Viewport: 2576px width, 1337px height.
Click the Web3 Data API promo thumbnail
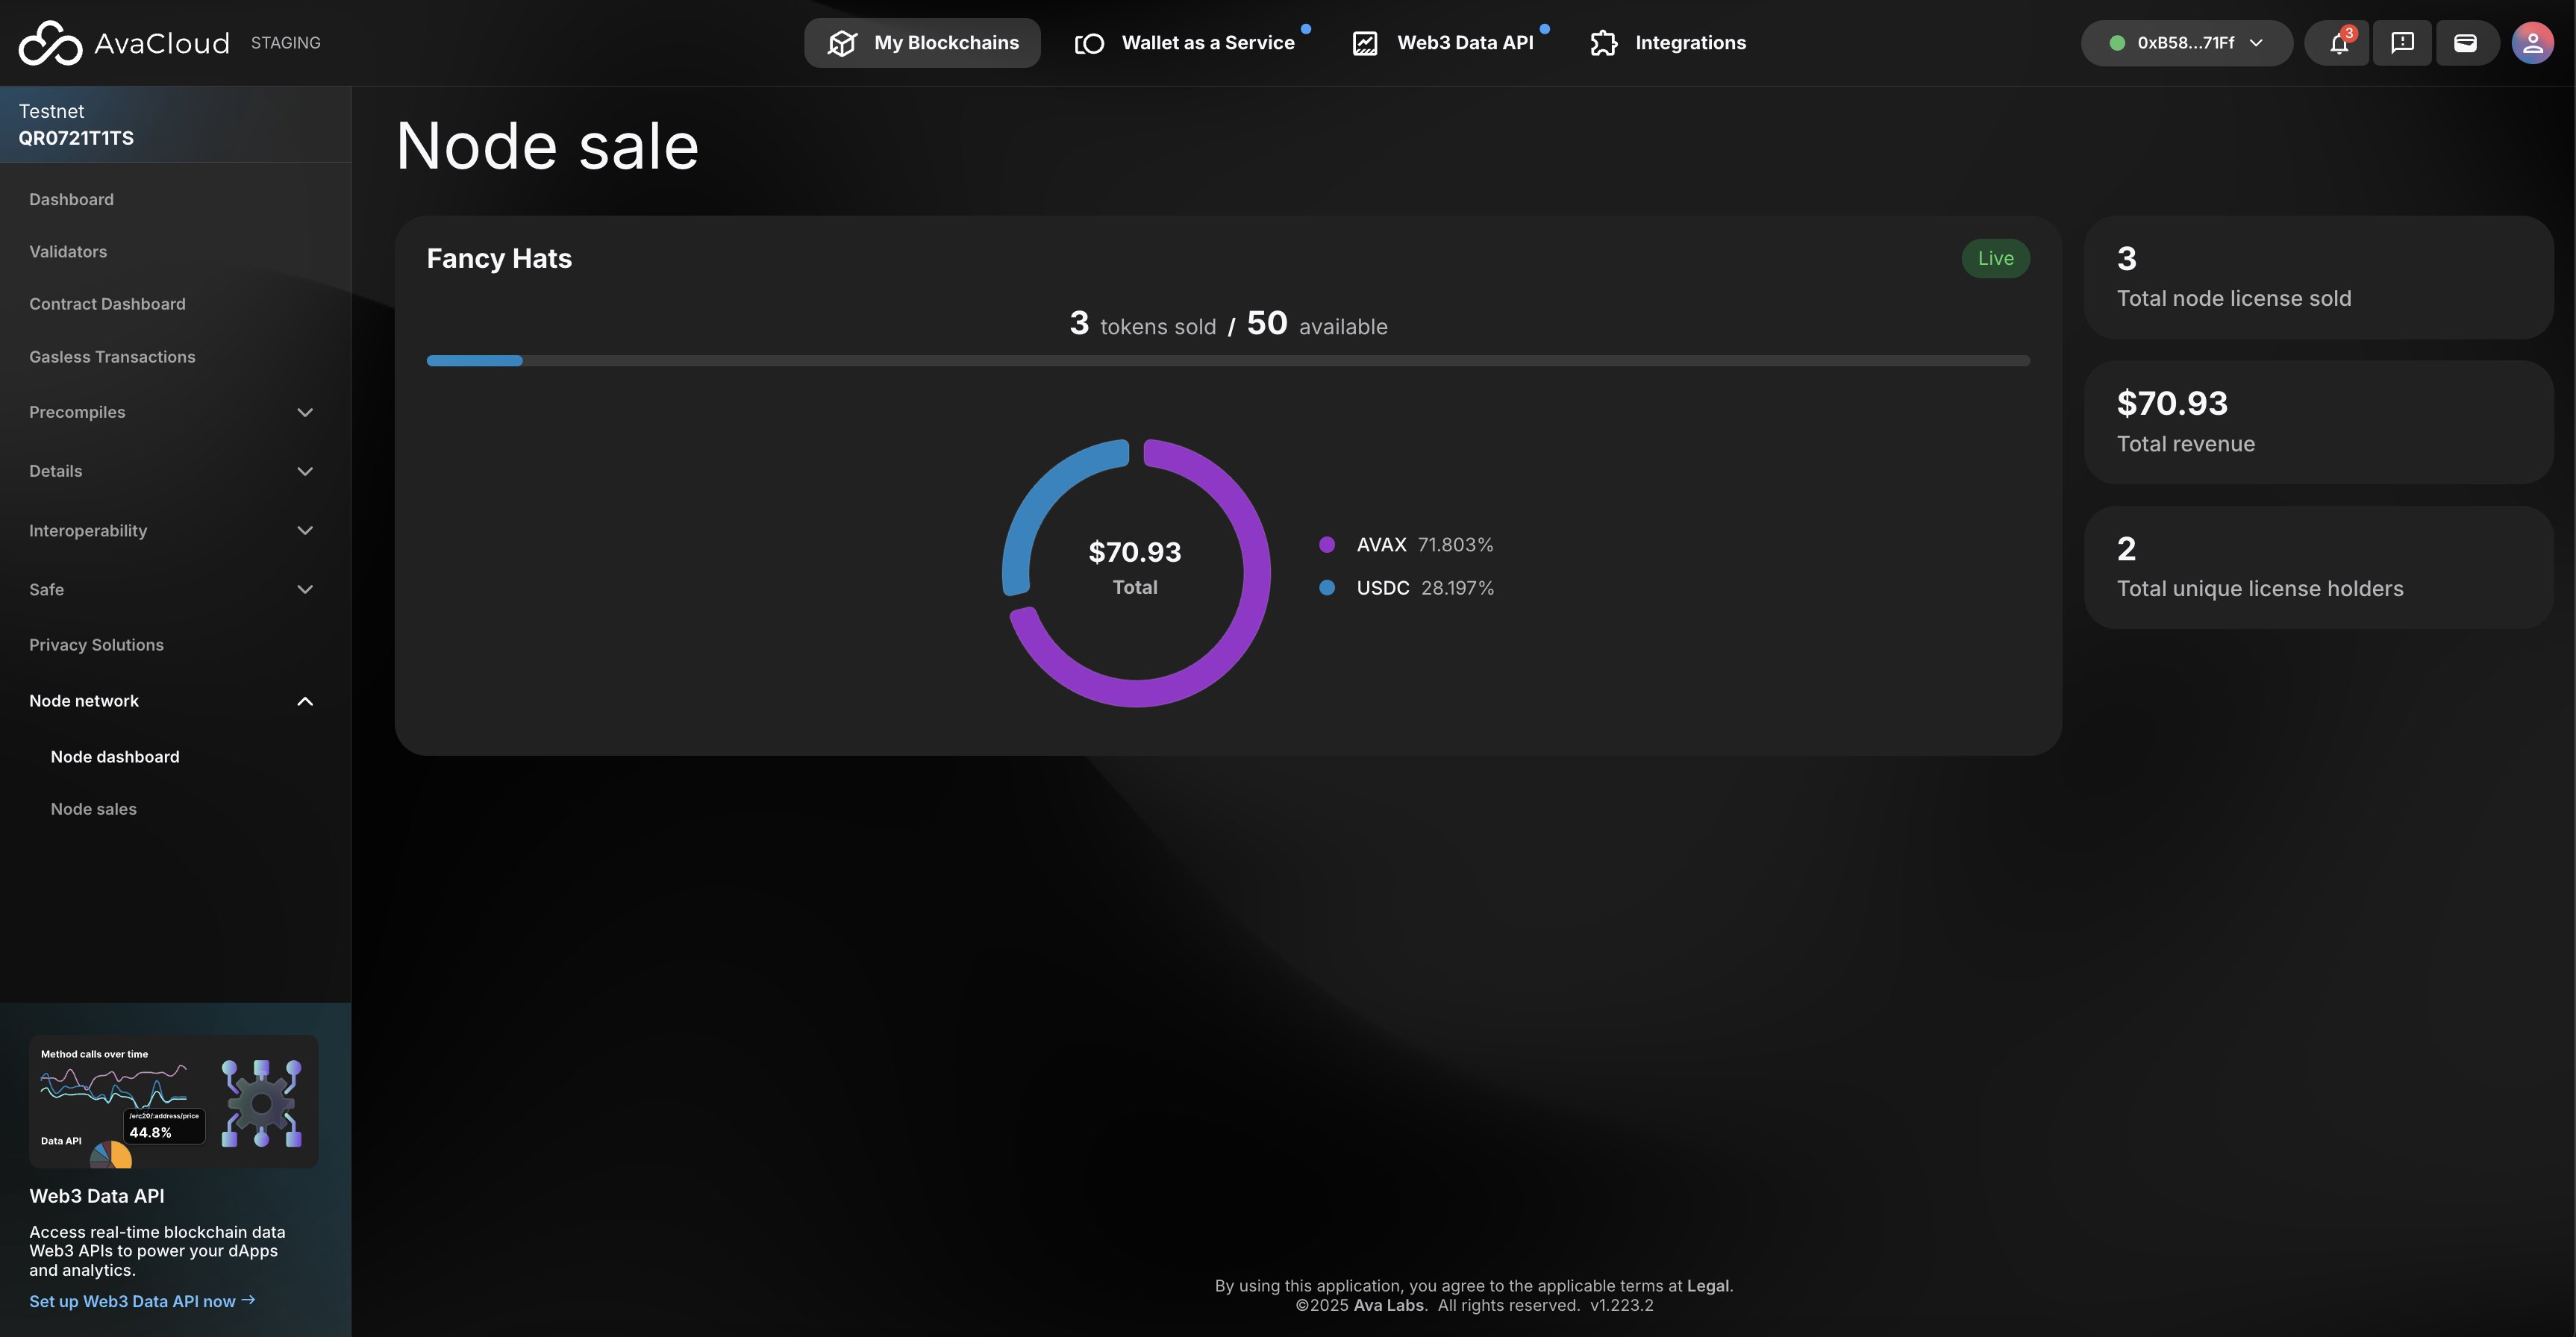pyautogui.click(x=174, y=1101)
